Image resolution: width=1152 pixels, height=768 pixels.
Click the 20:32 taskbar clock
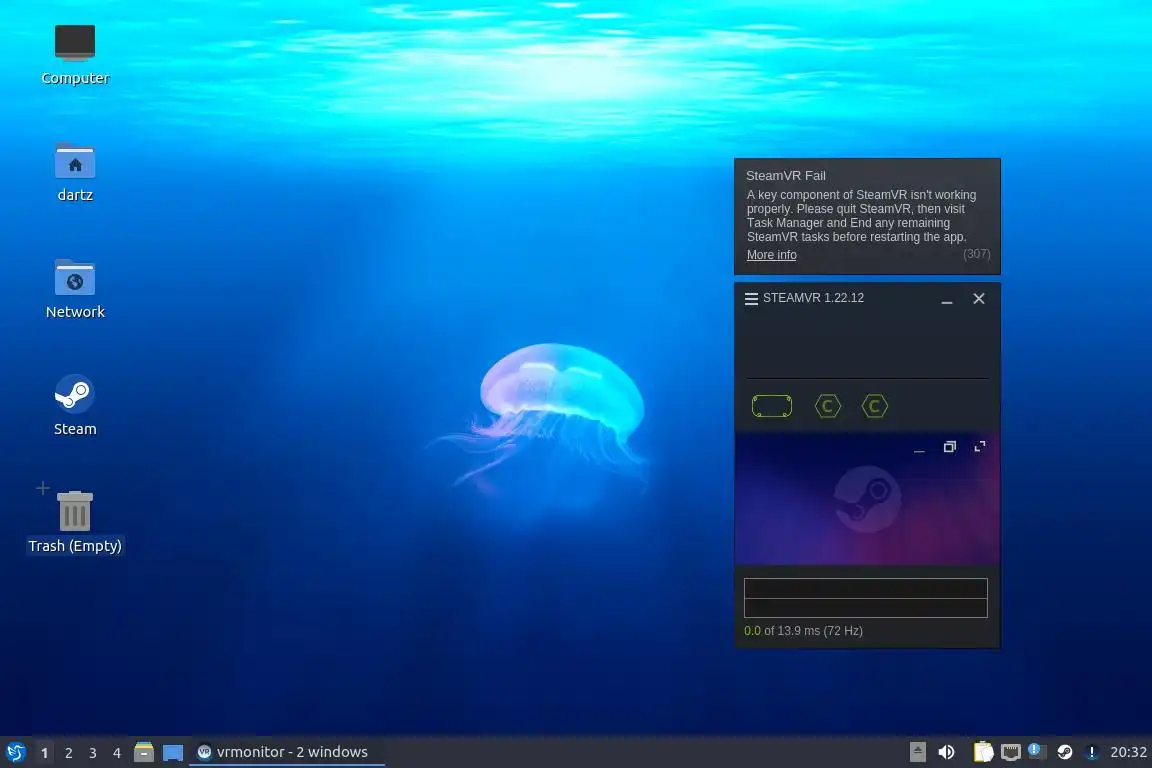tap(1128, 752)
